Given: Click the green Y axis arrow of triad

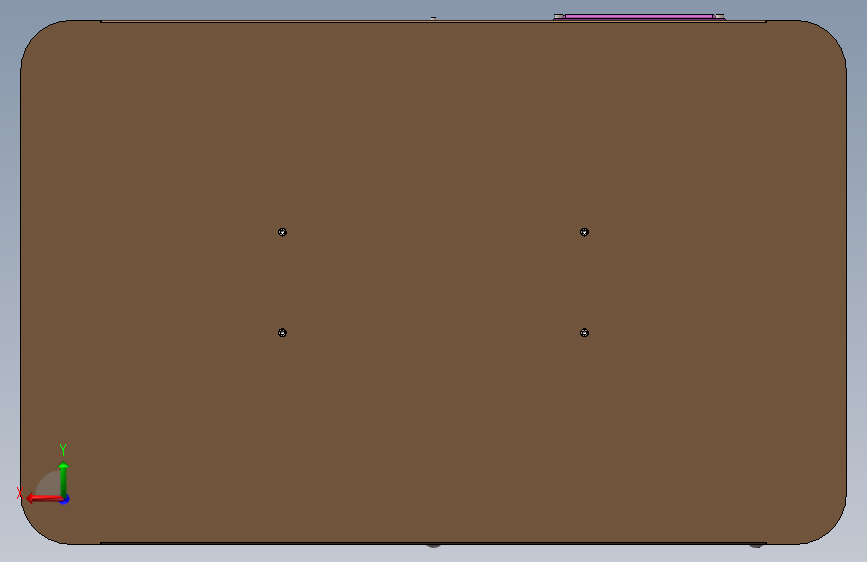Looking at the screenshot, I should (x=64, y=478).
